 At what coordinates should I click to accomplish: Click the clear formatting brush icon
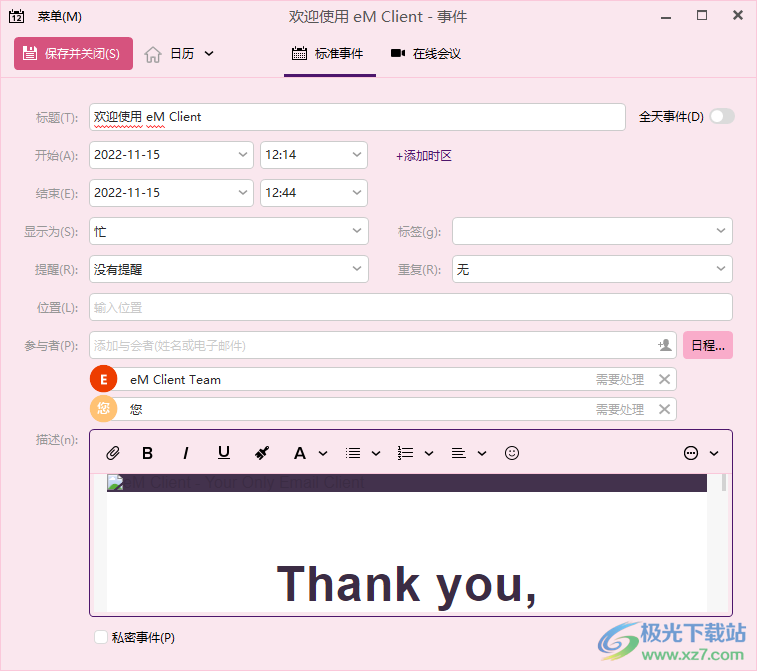coord(262,453)
